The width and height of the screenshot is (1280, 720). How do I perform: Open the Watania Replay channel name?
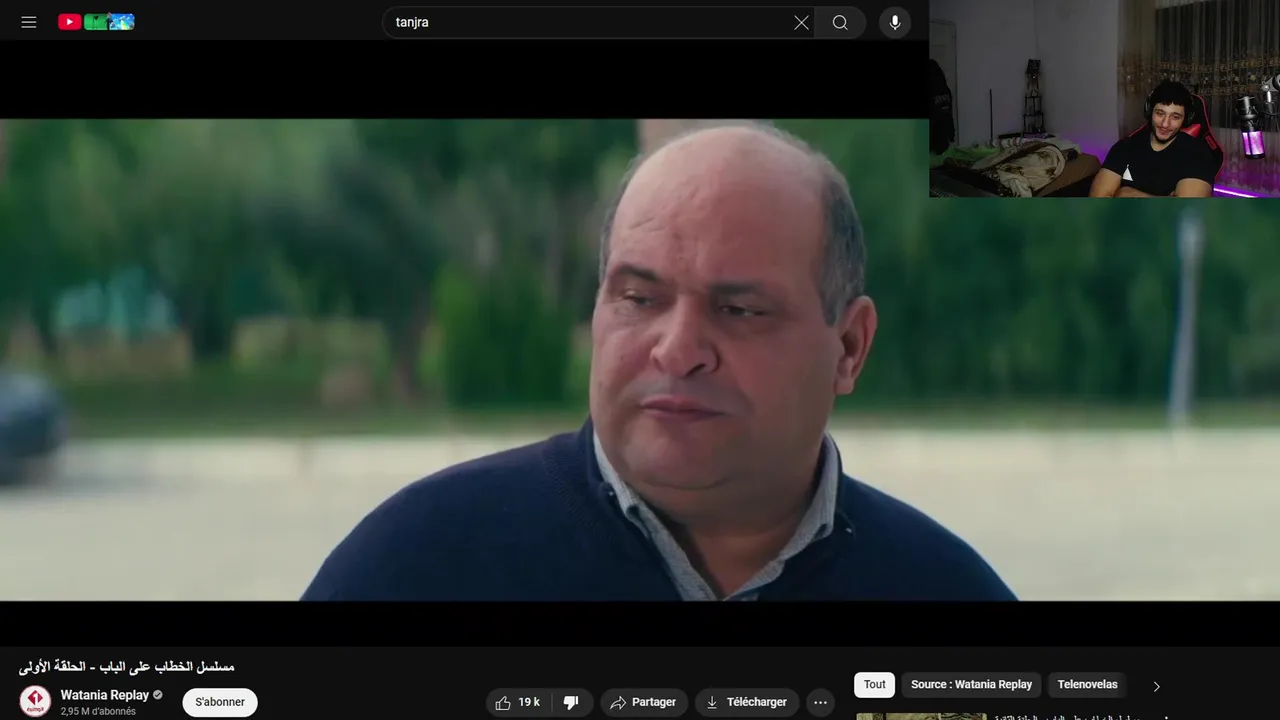(x=105, y=695)
